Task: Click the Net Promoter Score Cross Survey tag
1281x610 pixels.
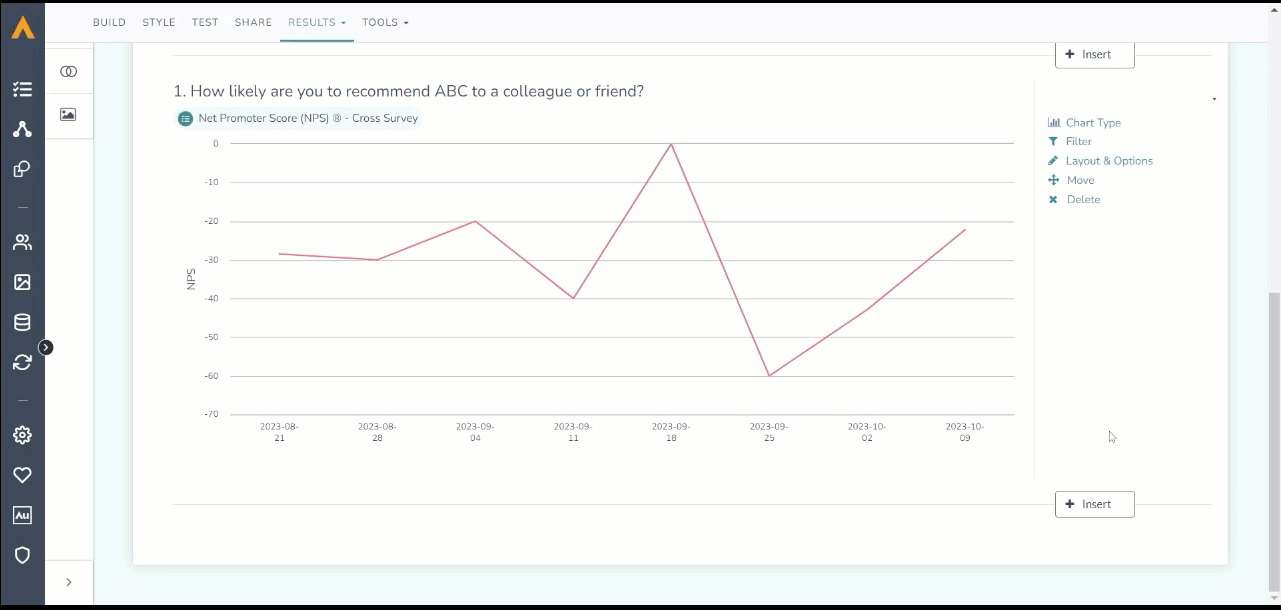Action: (297, 118)
